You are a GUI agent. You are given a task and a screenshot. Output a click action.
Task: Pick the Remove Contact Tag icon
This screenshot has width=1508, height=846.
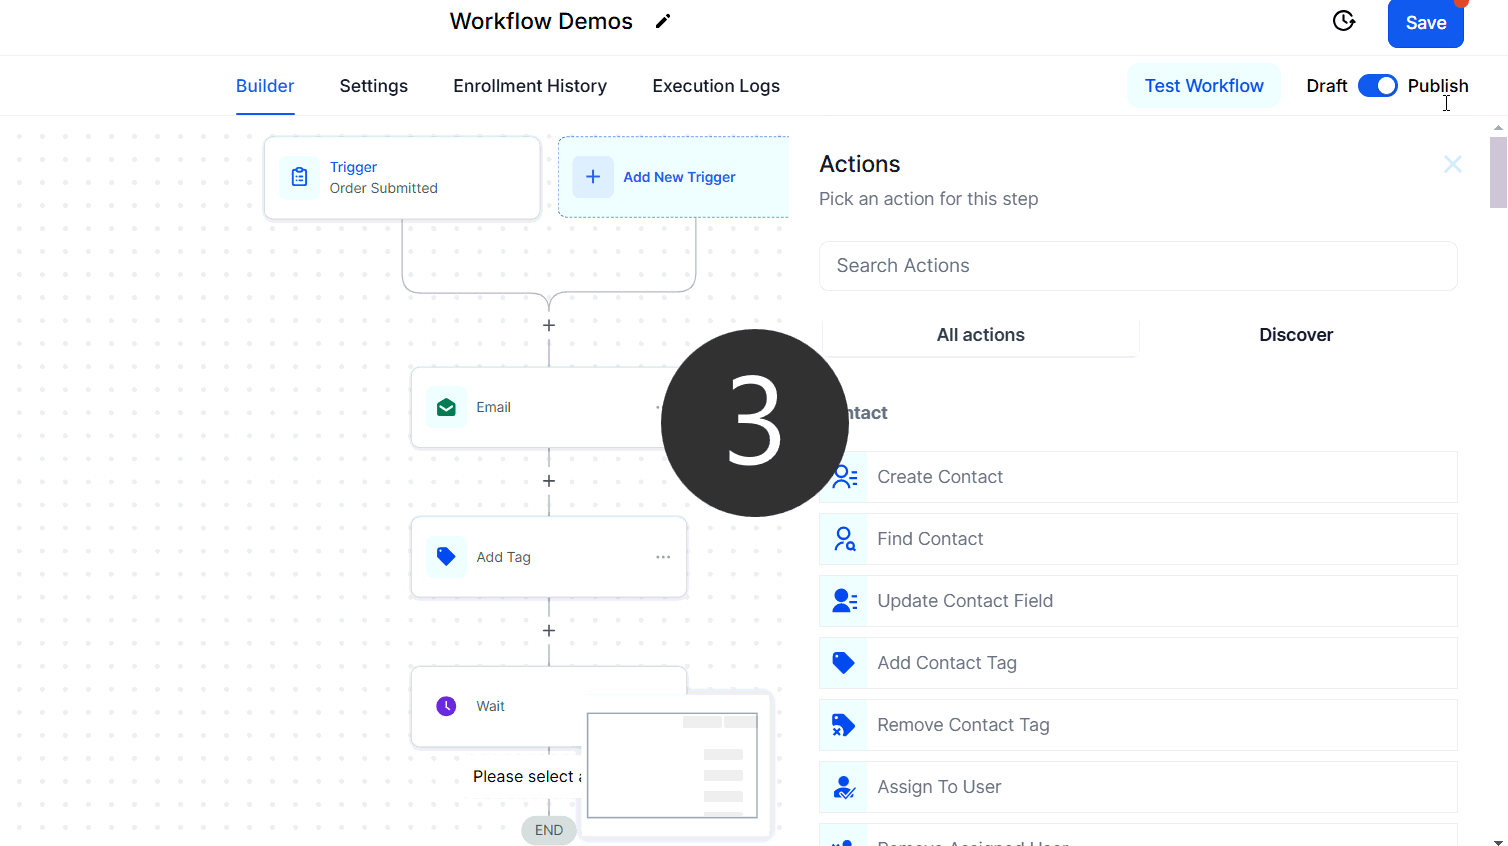coord(844,725)
